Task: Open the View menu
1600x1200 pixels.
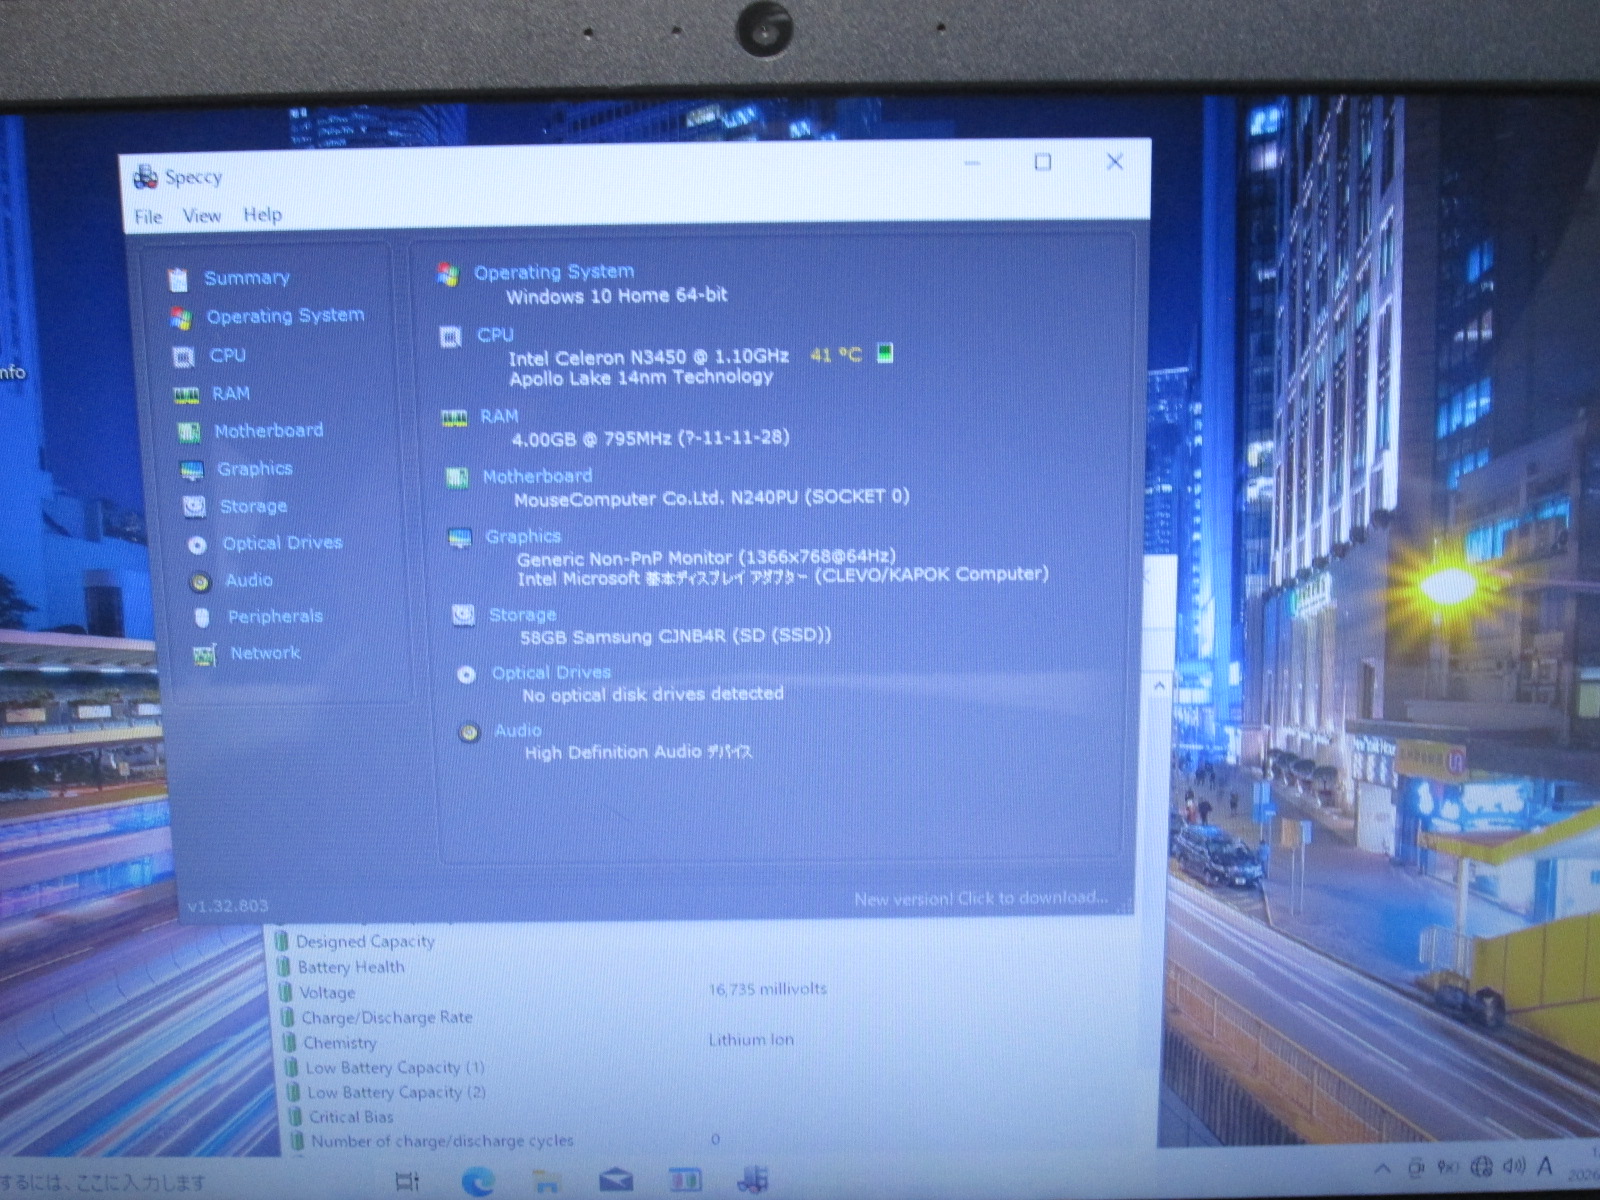Action: tap(201, 216)
